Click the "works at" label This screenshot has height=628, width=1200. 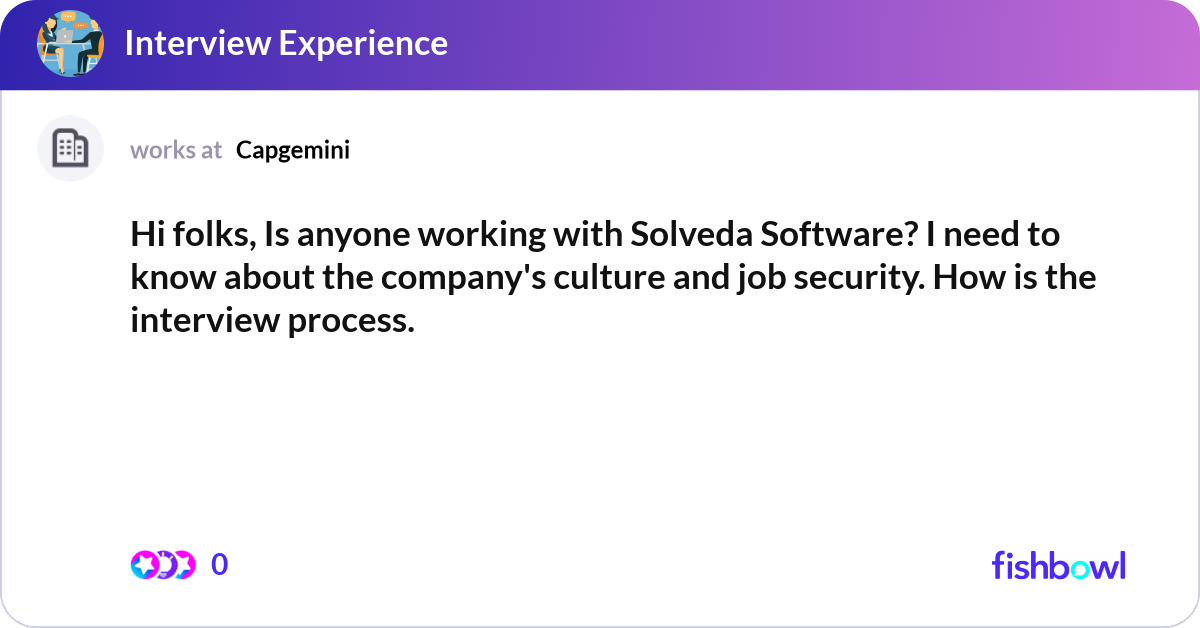[176, 150]
